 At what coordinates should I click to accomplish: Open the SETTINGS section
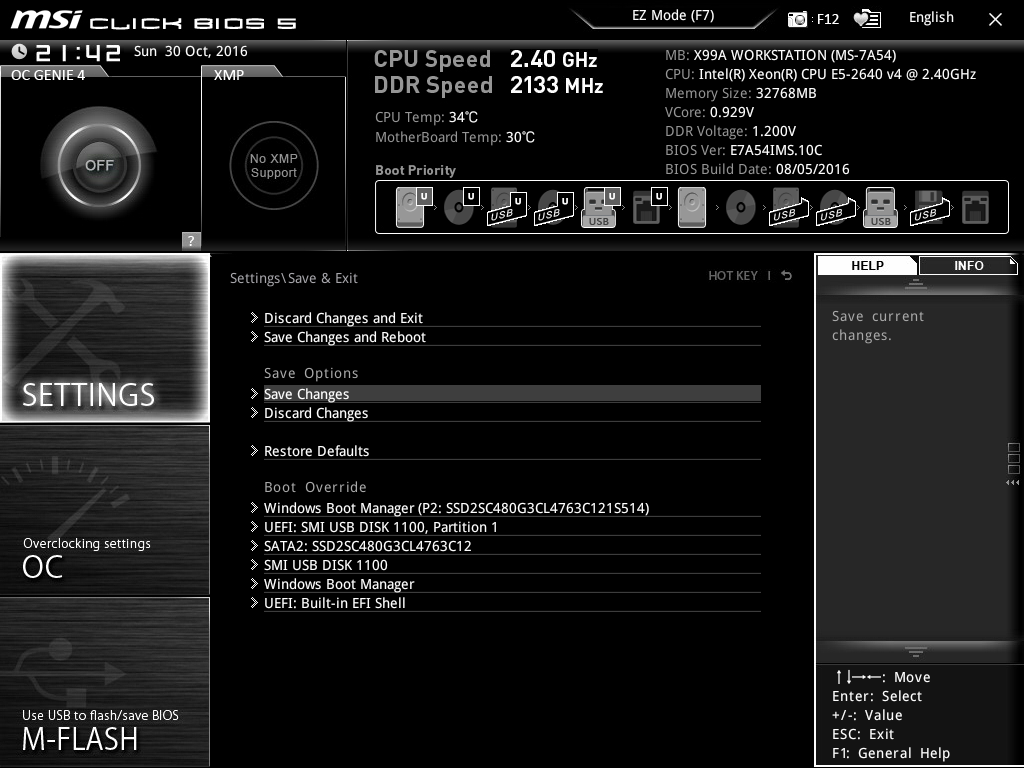pyautogui.click(x=105, y=338)
